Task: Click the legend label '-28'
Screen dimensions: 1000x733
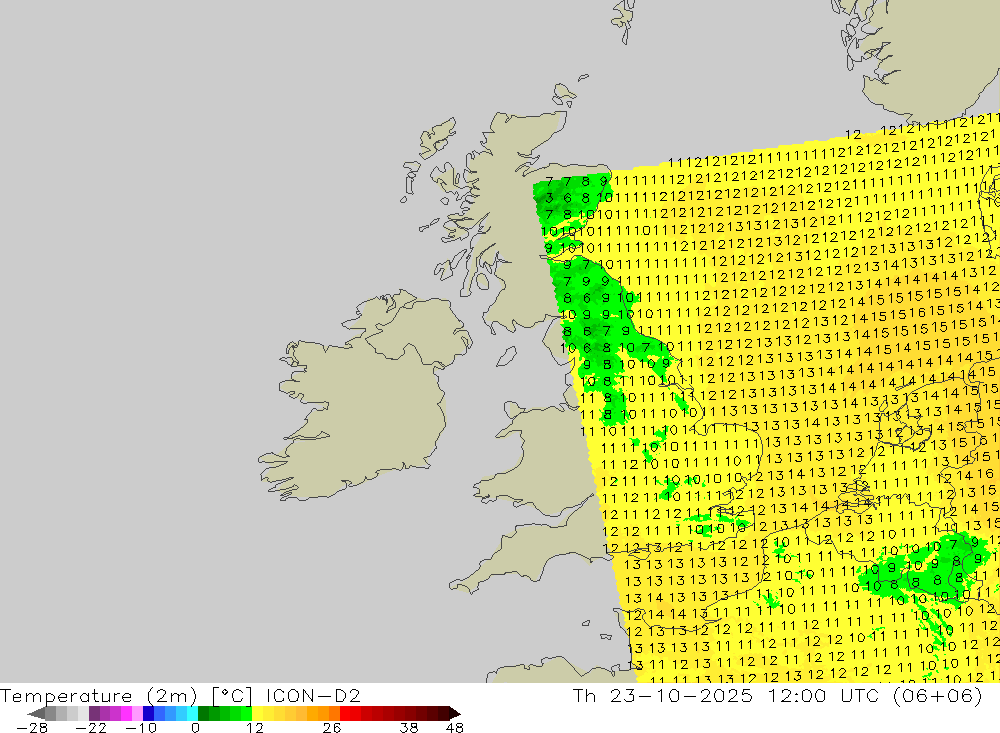Action: coord(32,727)
